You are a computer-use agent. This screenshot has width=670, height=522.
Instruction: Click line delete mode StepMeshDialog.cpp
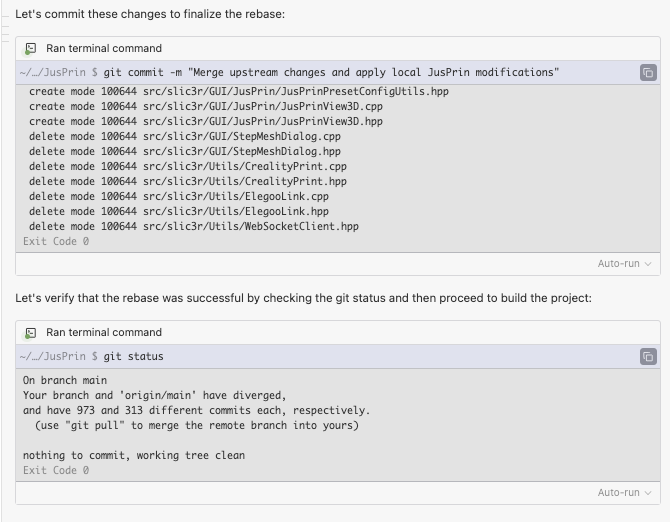[185, 136]
